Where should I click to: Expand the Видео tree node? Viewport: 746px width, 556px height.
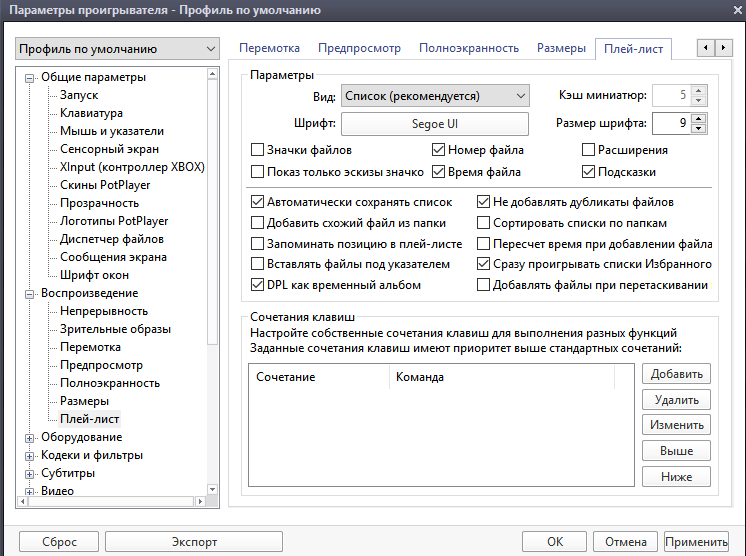point(29,492)
